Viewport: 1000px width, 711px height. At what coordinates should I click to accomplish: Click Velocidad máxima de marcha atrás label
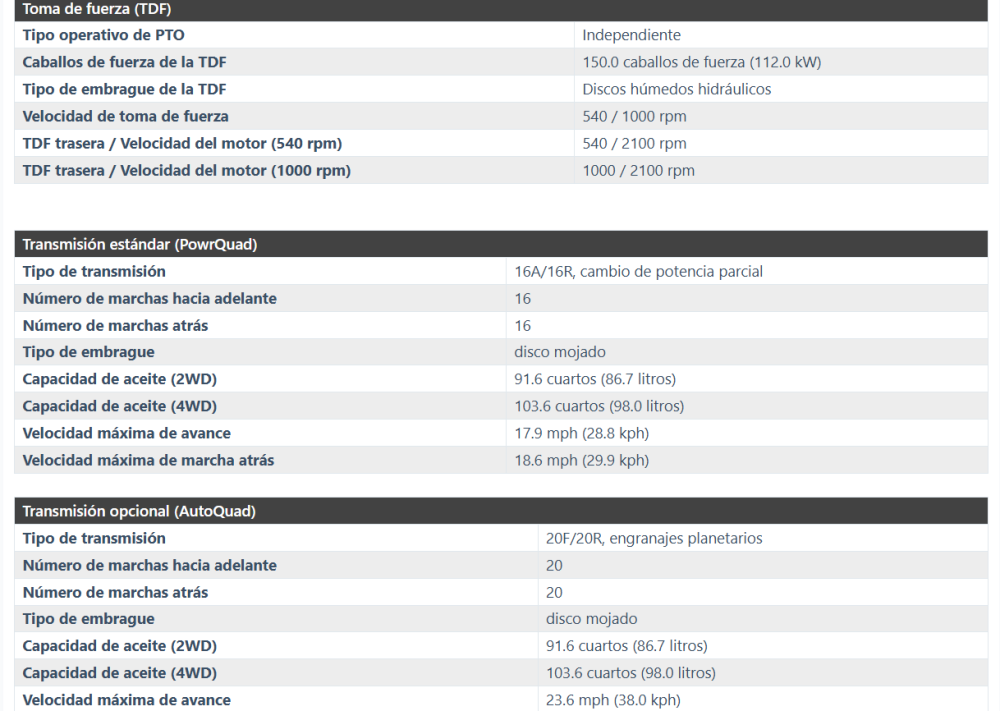click(148, 460)
